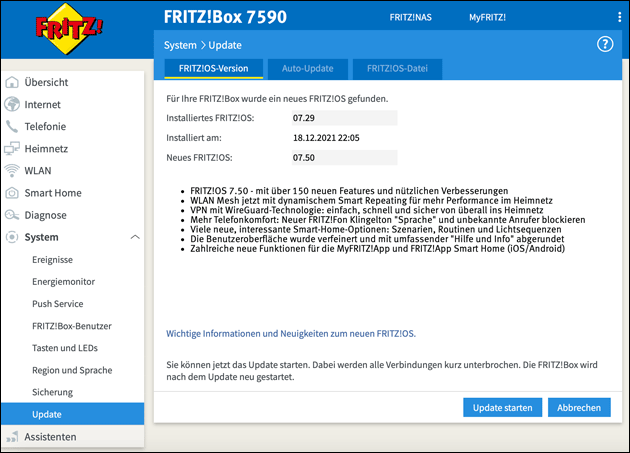Click the Update starten button
The height and width of the screenshot is (453, 630).
(x=502, y=408)
